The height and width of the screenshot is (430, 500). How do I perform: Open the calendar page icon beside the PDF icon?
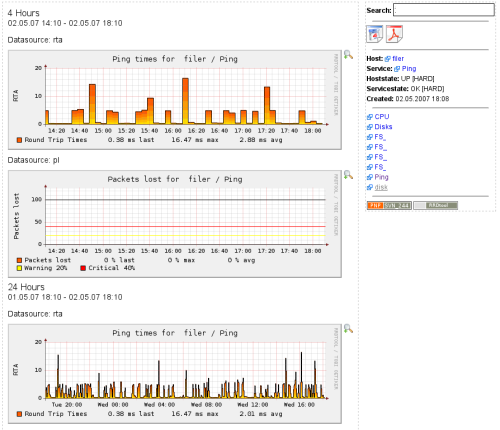[374, 34]
